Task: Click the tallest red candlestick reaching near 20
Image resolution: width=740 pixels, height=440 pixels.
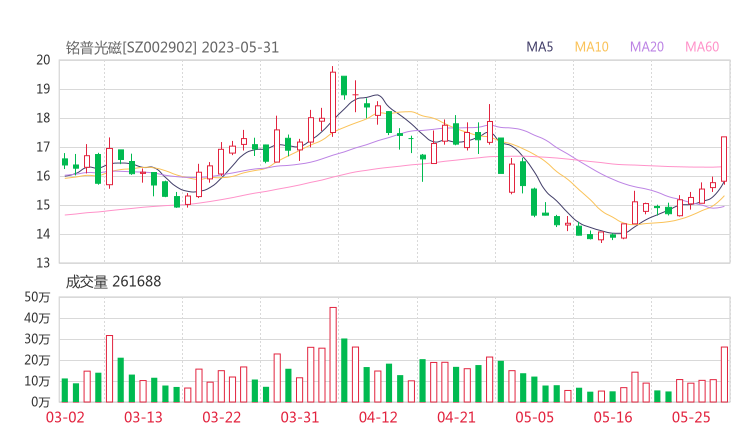Action: [333, 102]
